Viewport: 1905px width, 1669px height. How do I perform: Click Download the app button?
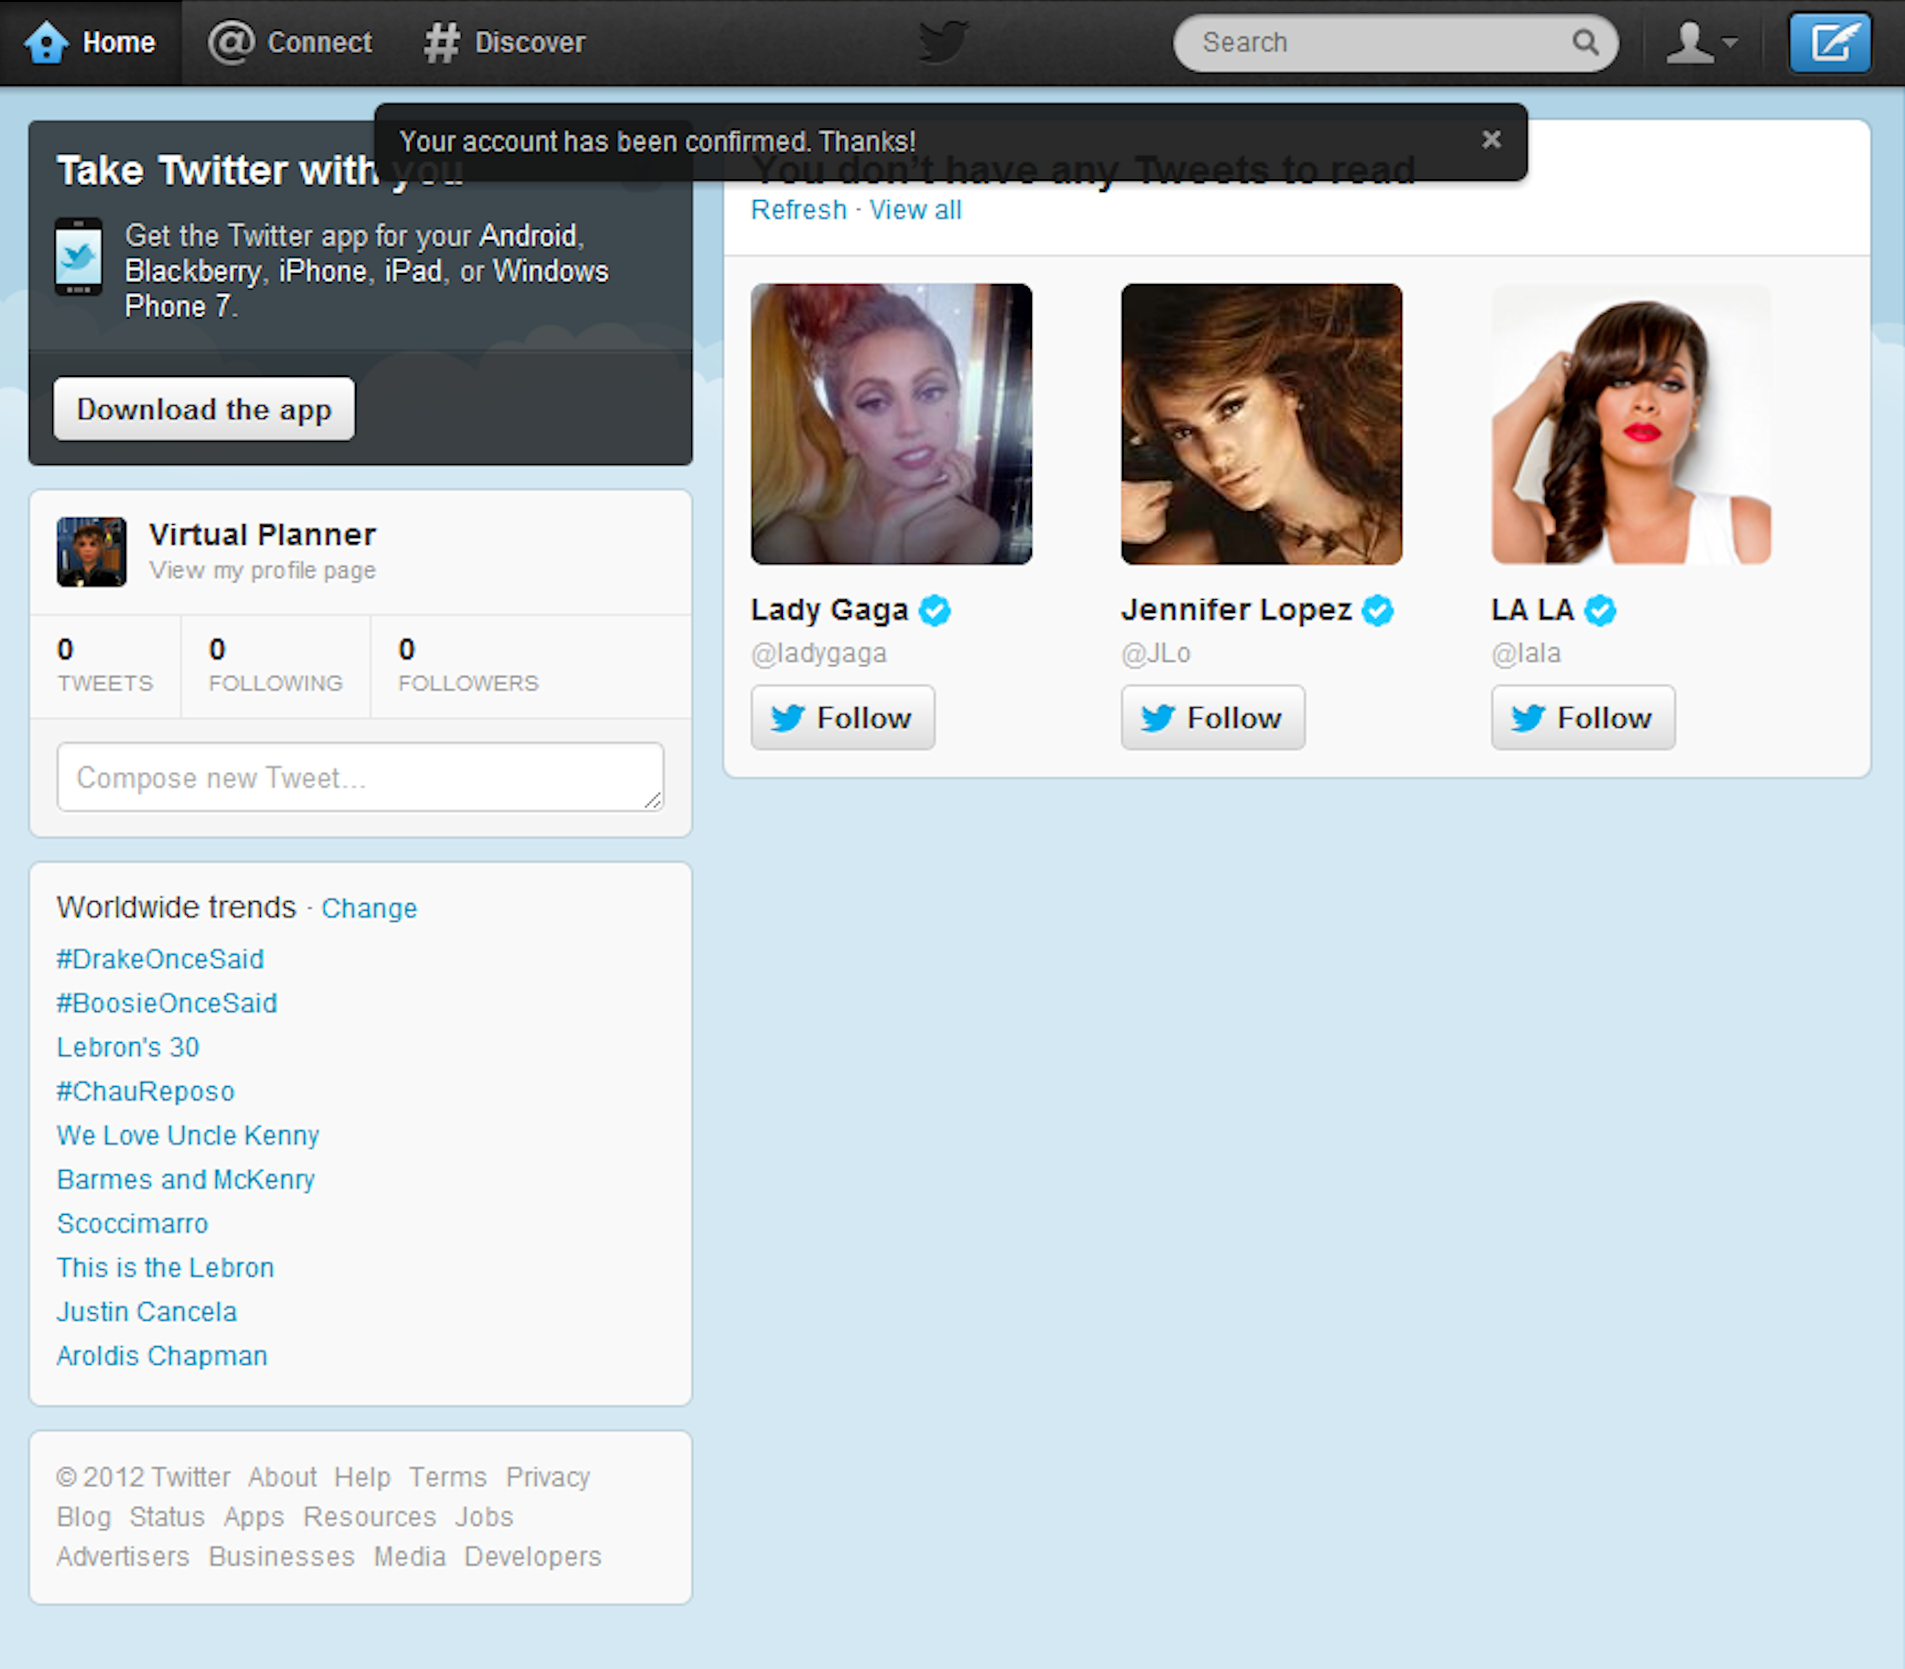[x=204, y=409]
